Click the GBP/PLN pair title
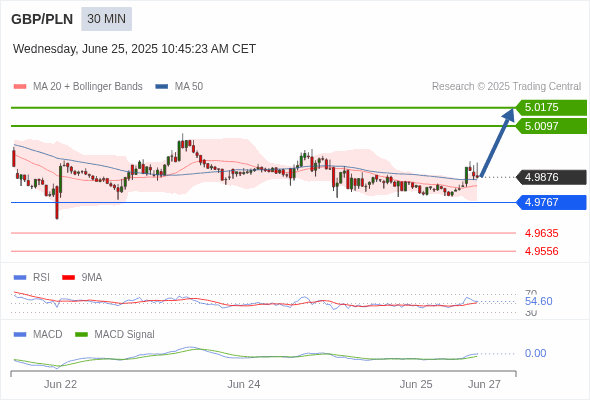590x400 pixels. [x=42, y=19]
